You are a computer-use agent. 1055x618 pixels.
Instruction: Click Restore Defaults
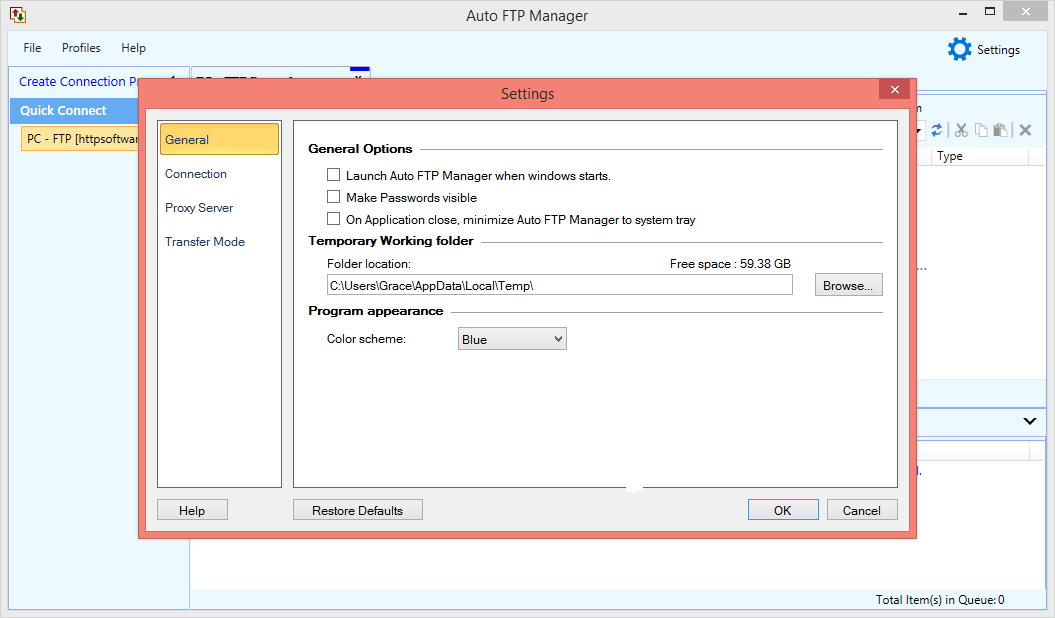[x=357, y=509]
